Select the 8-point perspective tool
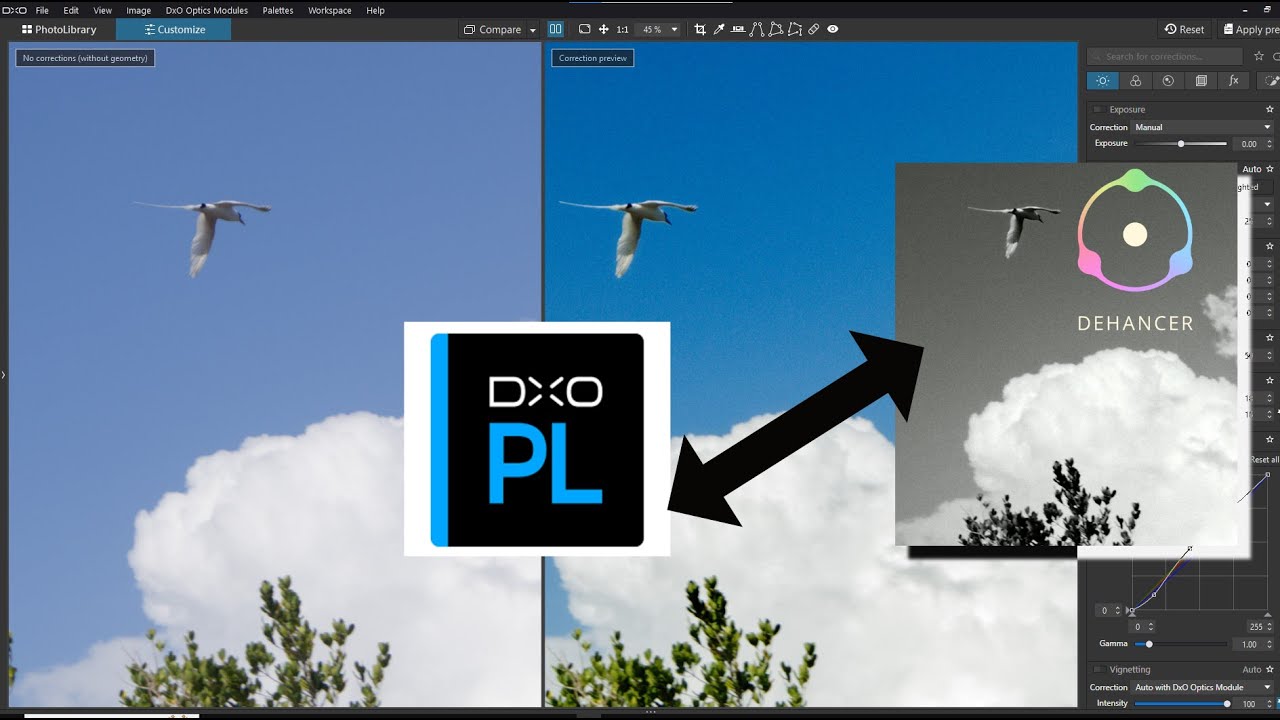Screen dimensions: 1280x720 click(795, 29)
